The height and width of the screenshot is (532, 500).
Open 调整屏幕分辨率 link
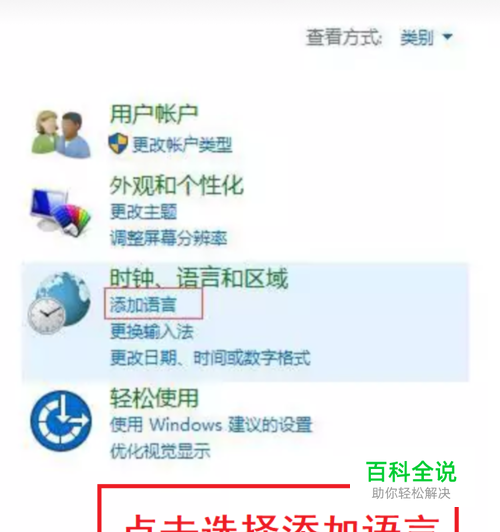click(169, 238)
